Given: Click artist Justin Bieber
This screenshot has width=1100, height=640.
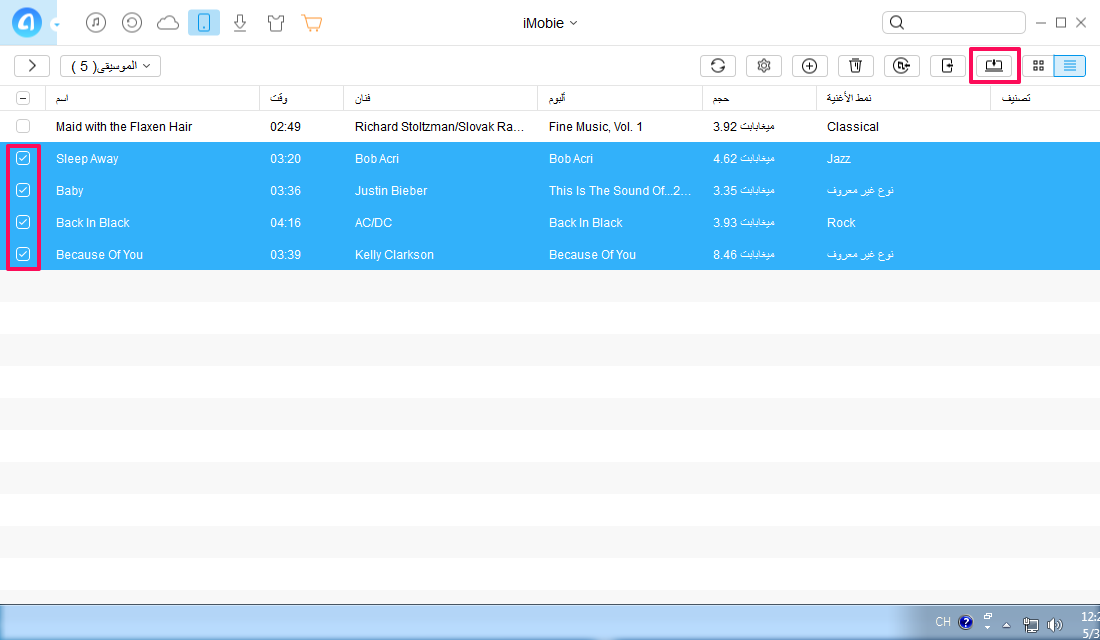Looking at the screenshot, I should [391, 191].
